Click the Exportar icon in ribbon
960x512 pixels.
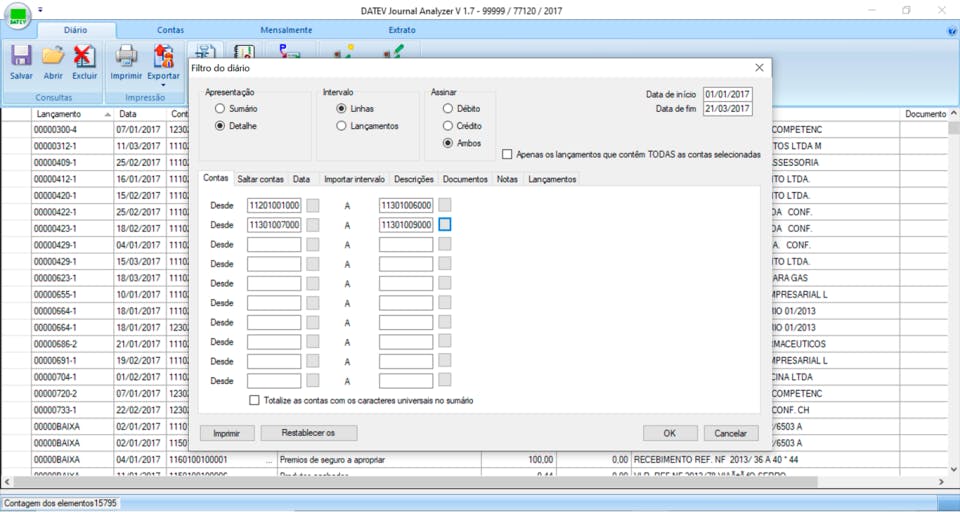(163, 57)
